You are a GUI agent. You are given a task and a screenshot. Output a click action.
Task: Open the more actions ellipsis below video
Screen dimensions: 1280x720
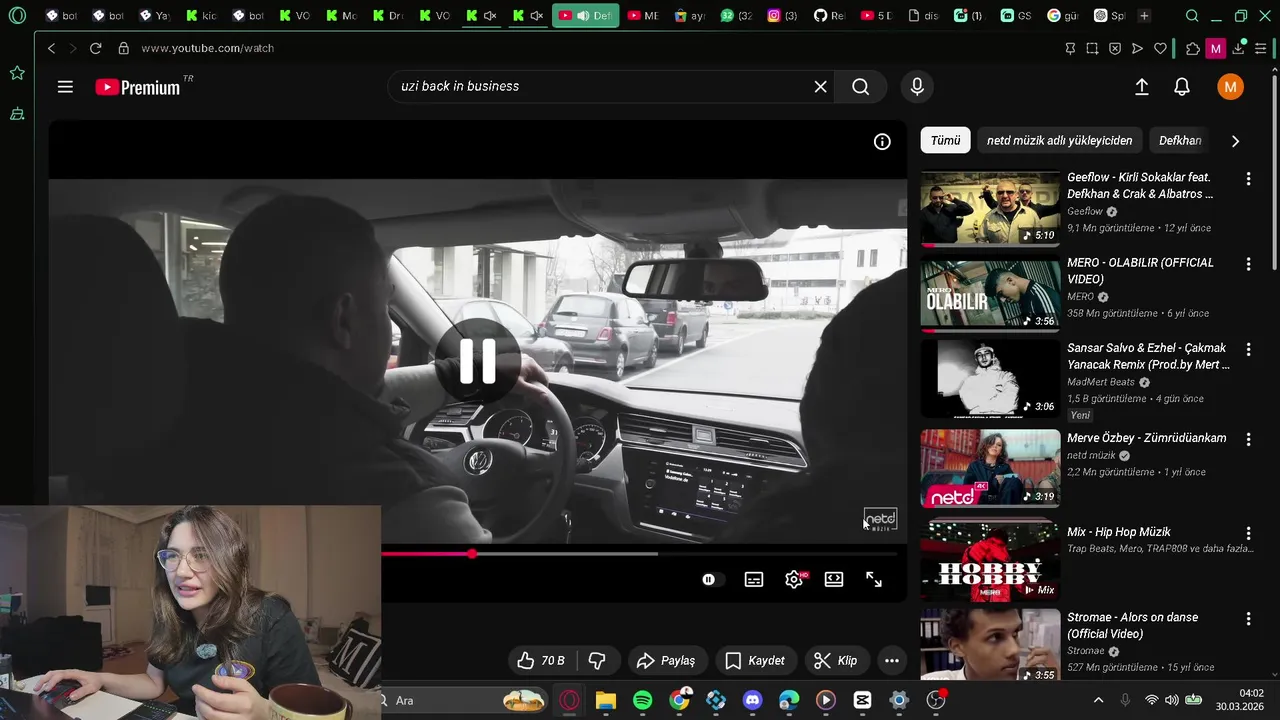coord(892,660)
